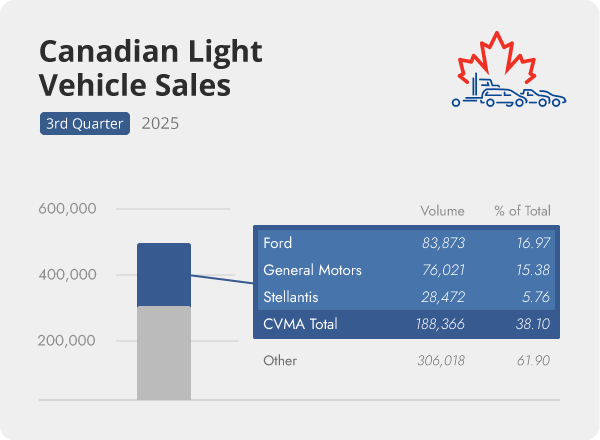600x440 pixels.
Task: Click the Volume column header
Action: click(442, 211)
